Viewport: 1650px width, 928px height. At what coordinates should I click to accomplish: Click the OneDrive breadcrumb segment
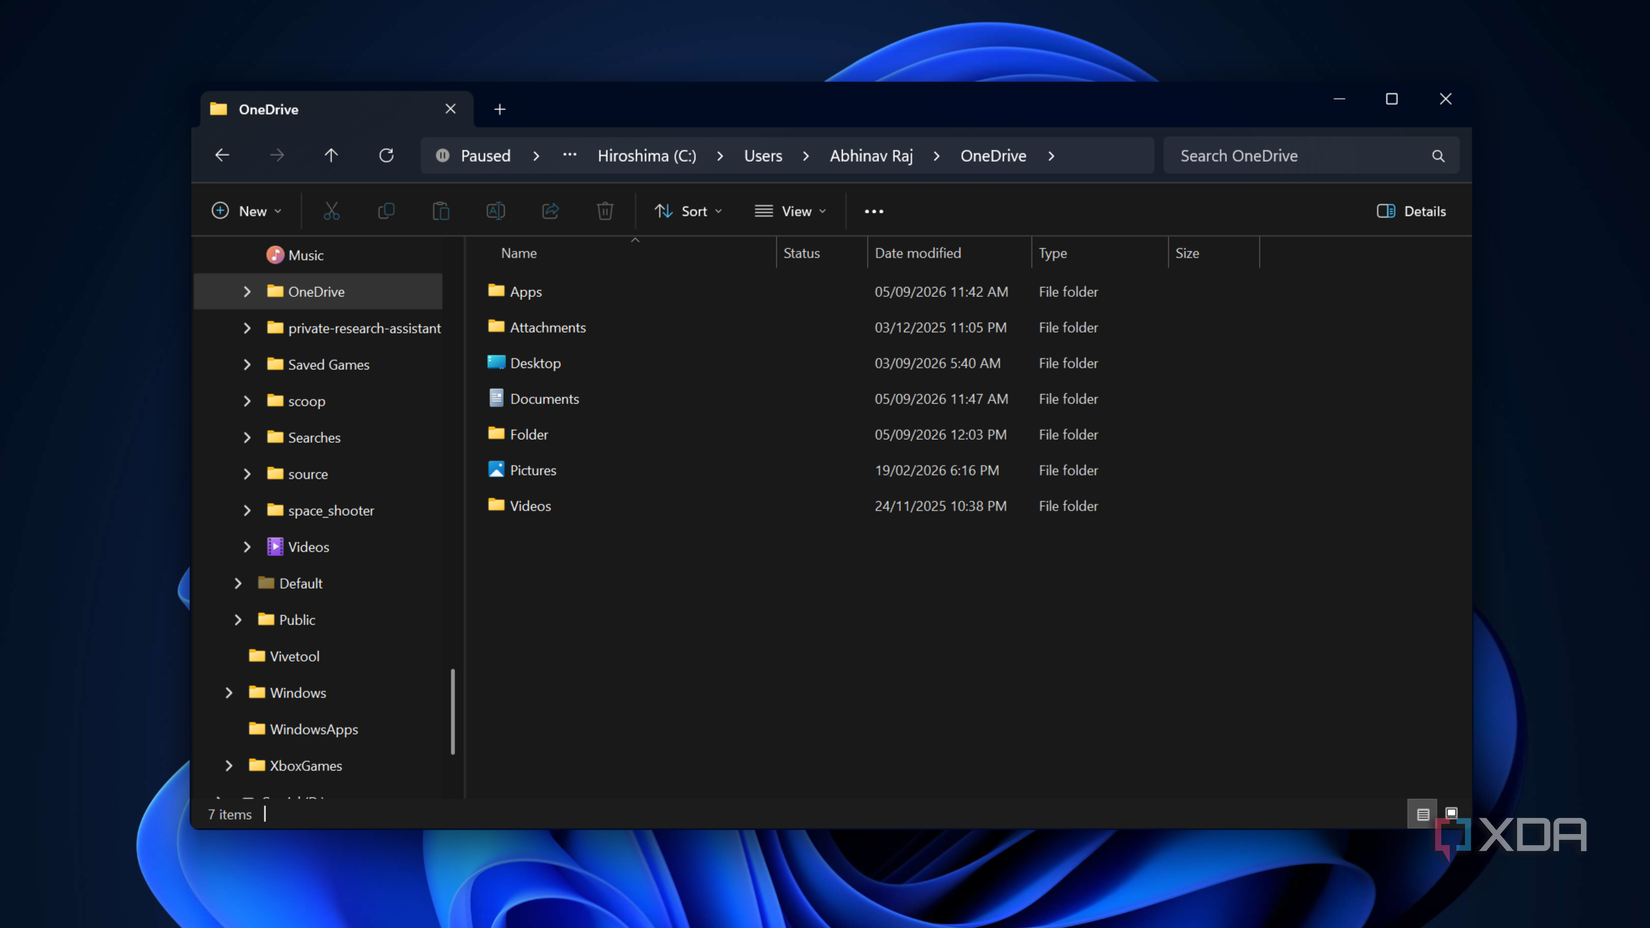993,156
